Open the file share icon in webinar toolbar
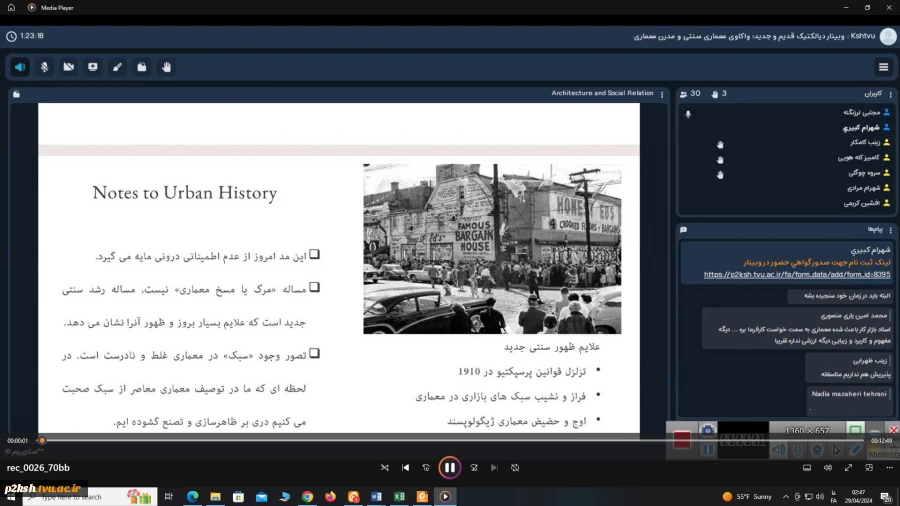The width and height of the screenshot is (900, 506). pos(142,67)
